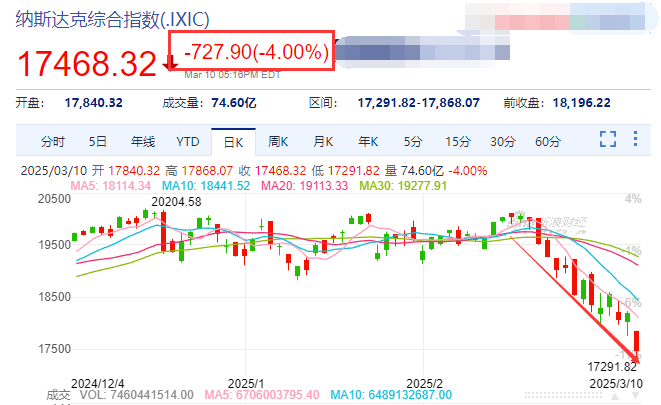Screen dimensions: 661x405
Task: Click the 区间 value 17,291.82-17,868.07
Action: tap(419, 103)
